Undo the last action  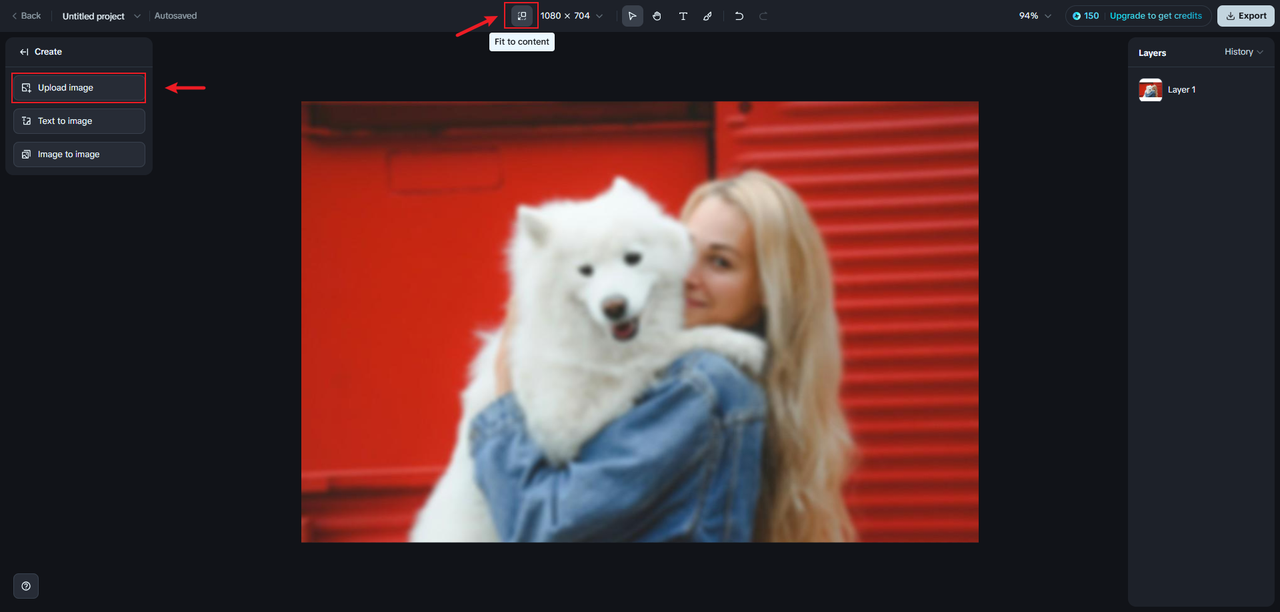739,16
